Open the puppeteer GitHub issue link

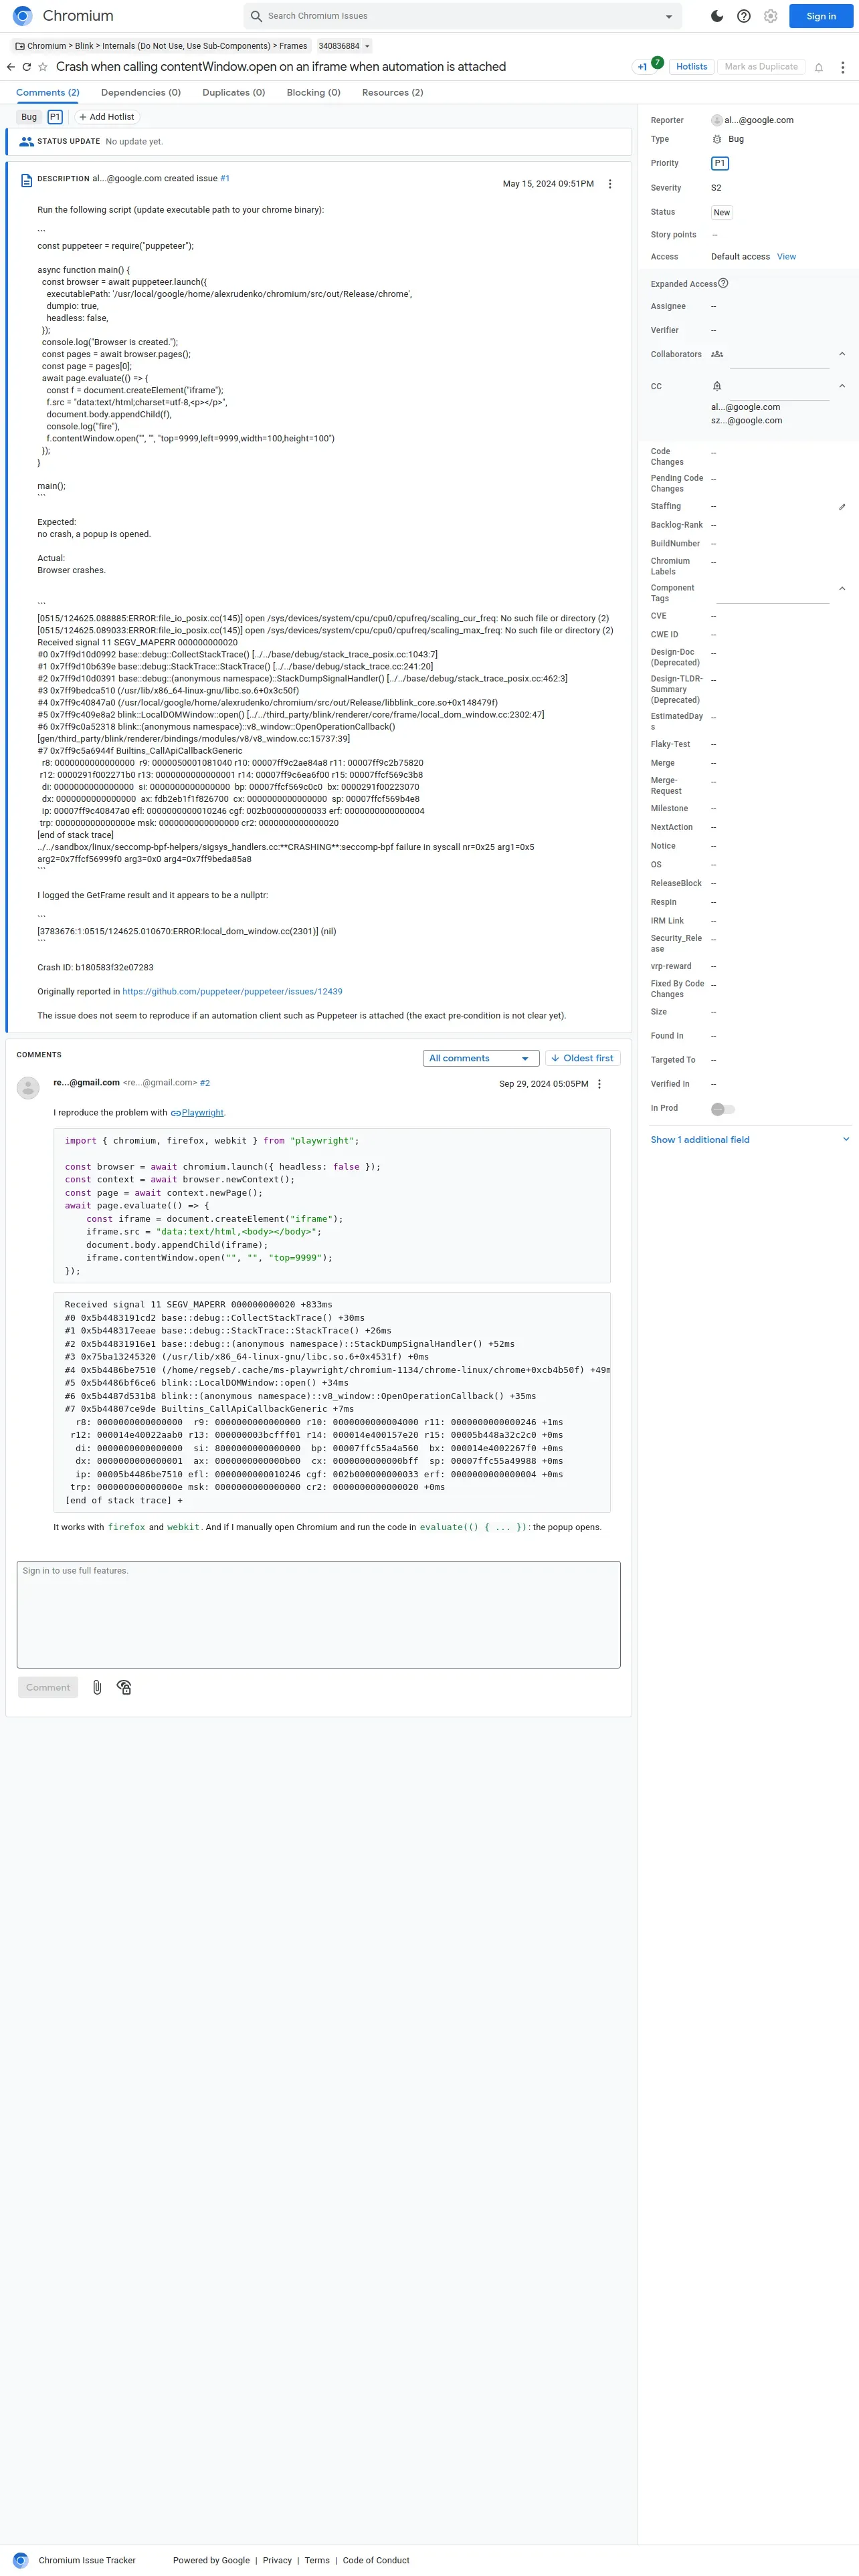232,992
